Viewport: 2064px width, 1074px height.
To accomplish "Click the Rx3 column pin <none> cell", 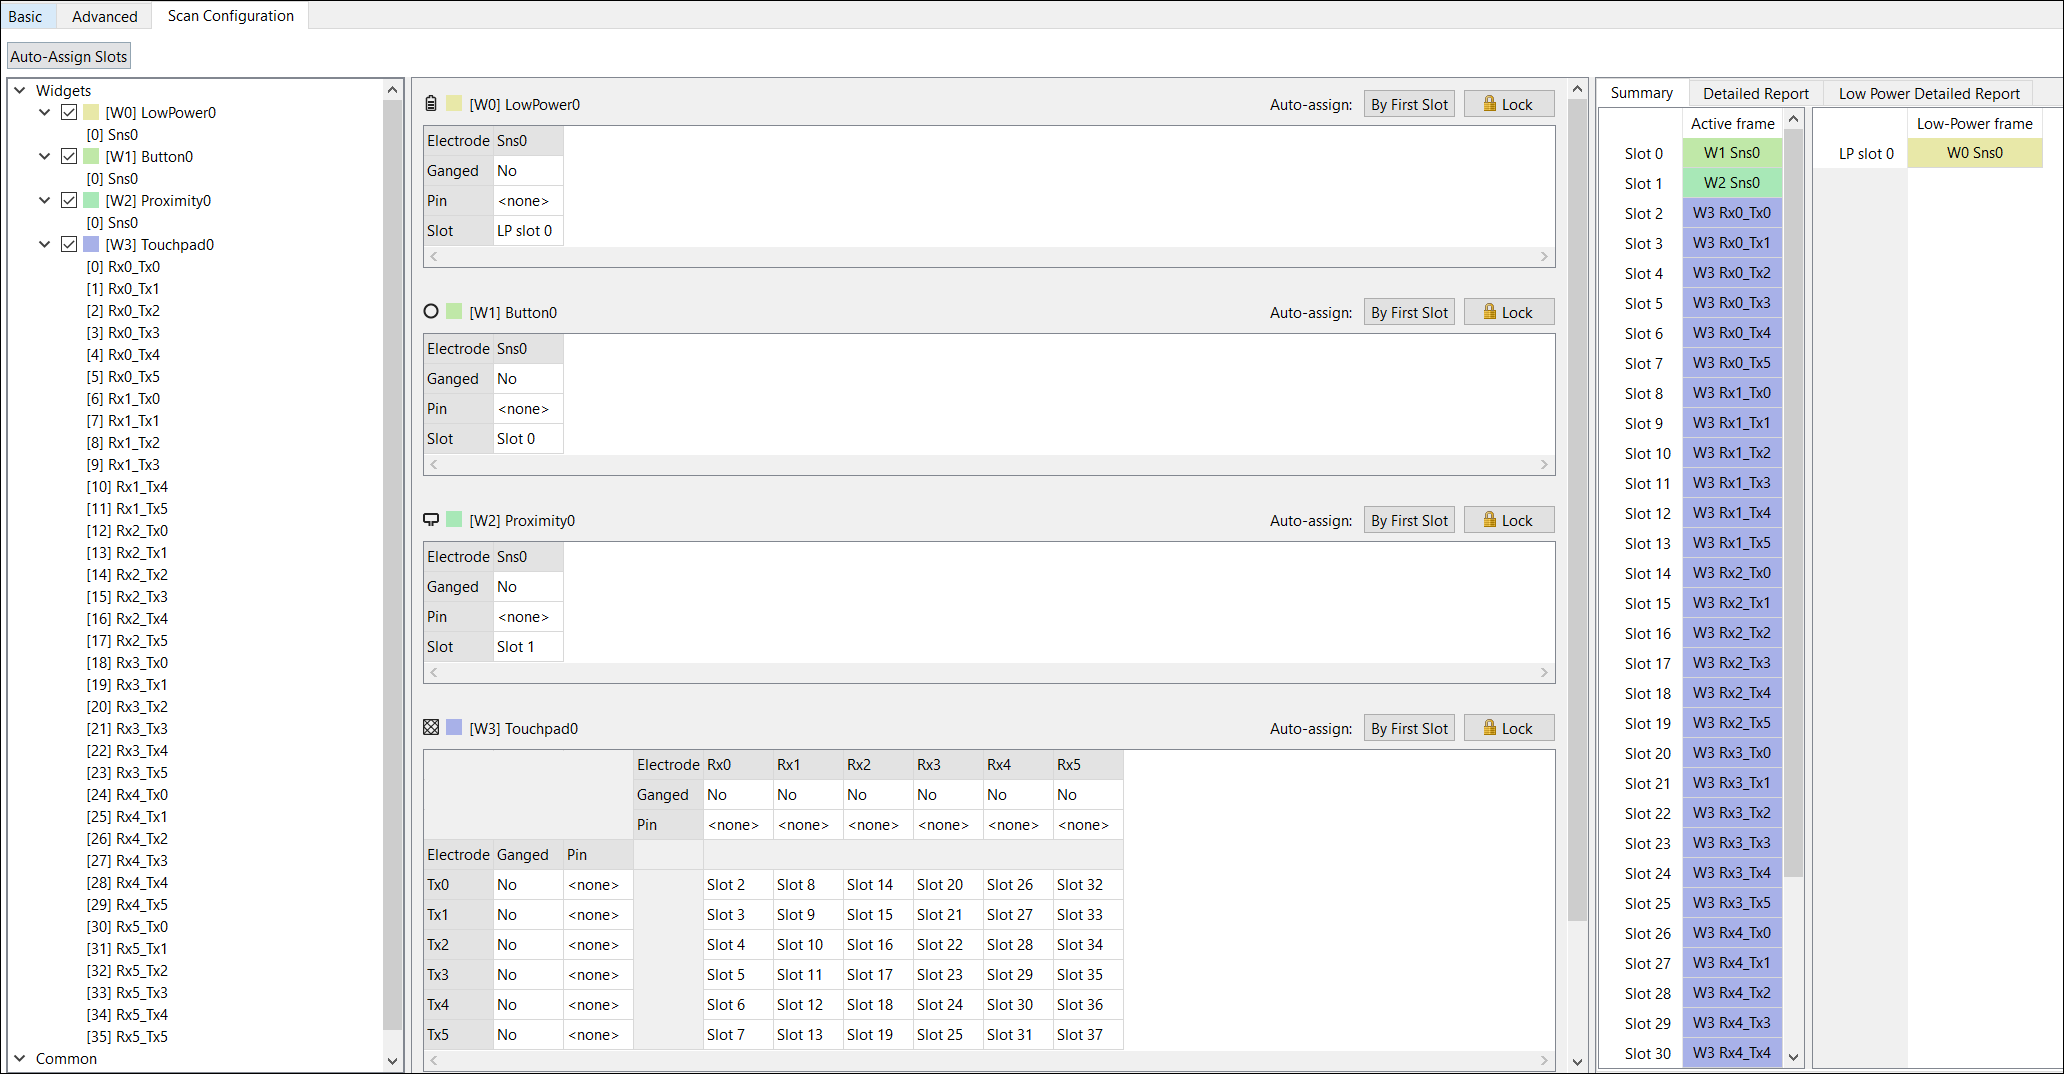I will coord(948,824).
